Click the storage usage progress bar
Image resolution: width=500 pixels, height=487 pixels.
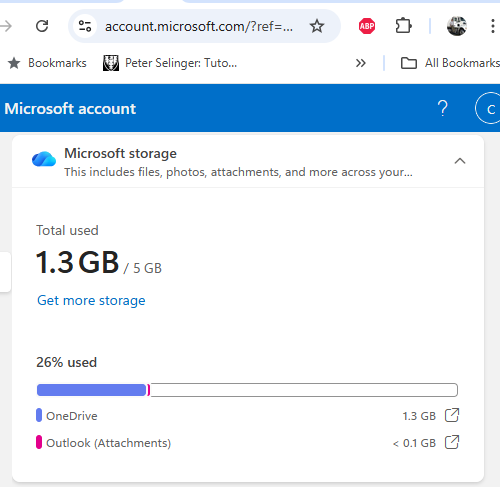(x=247, y=390)
